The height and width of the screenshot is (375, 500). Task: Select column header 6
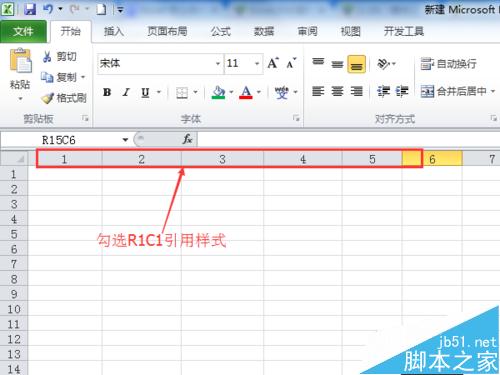(432, 159)
